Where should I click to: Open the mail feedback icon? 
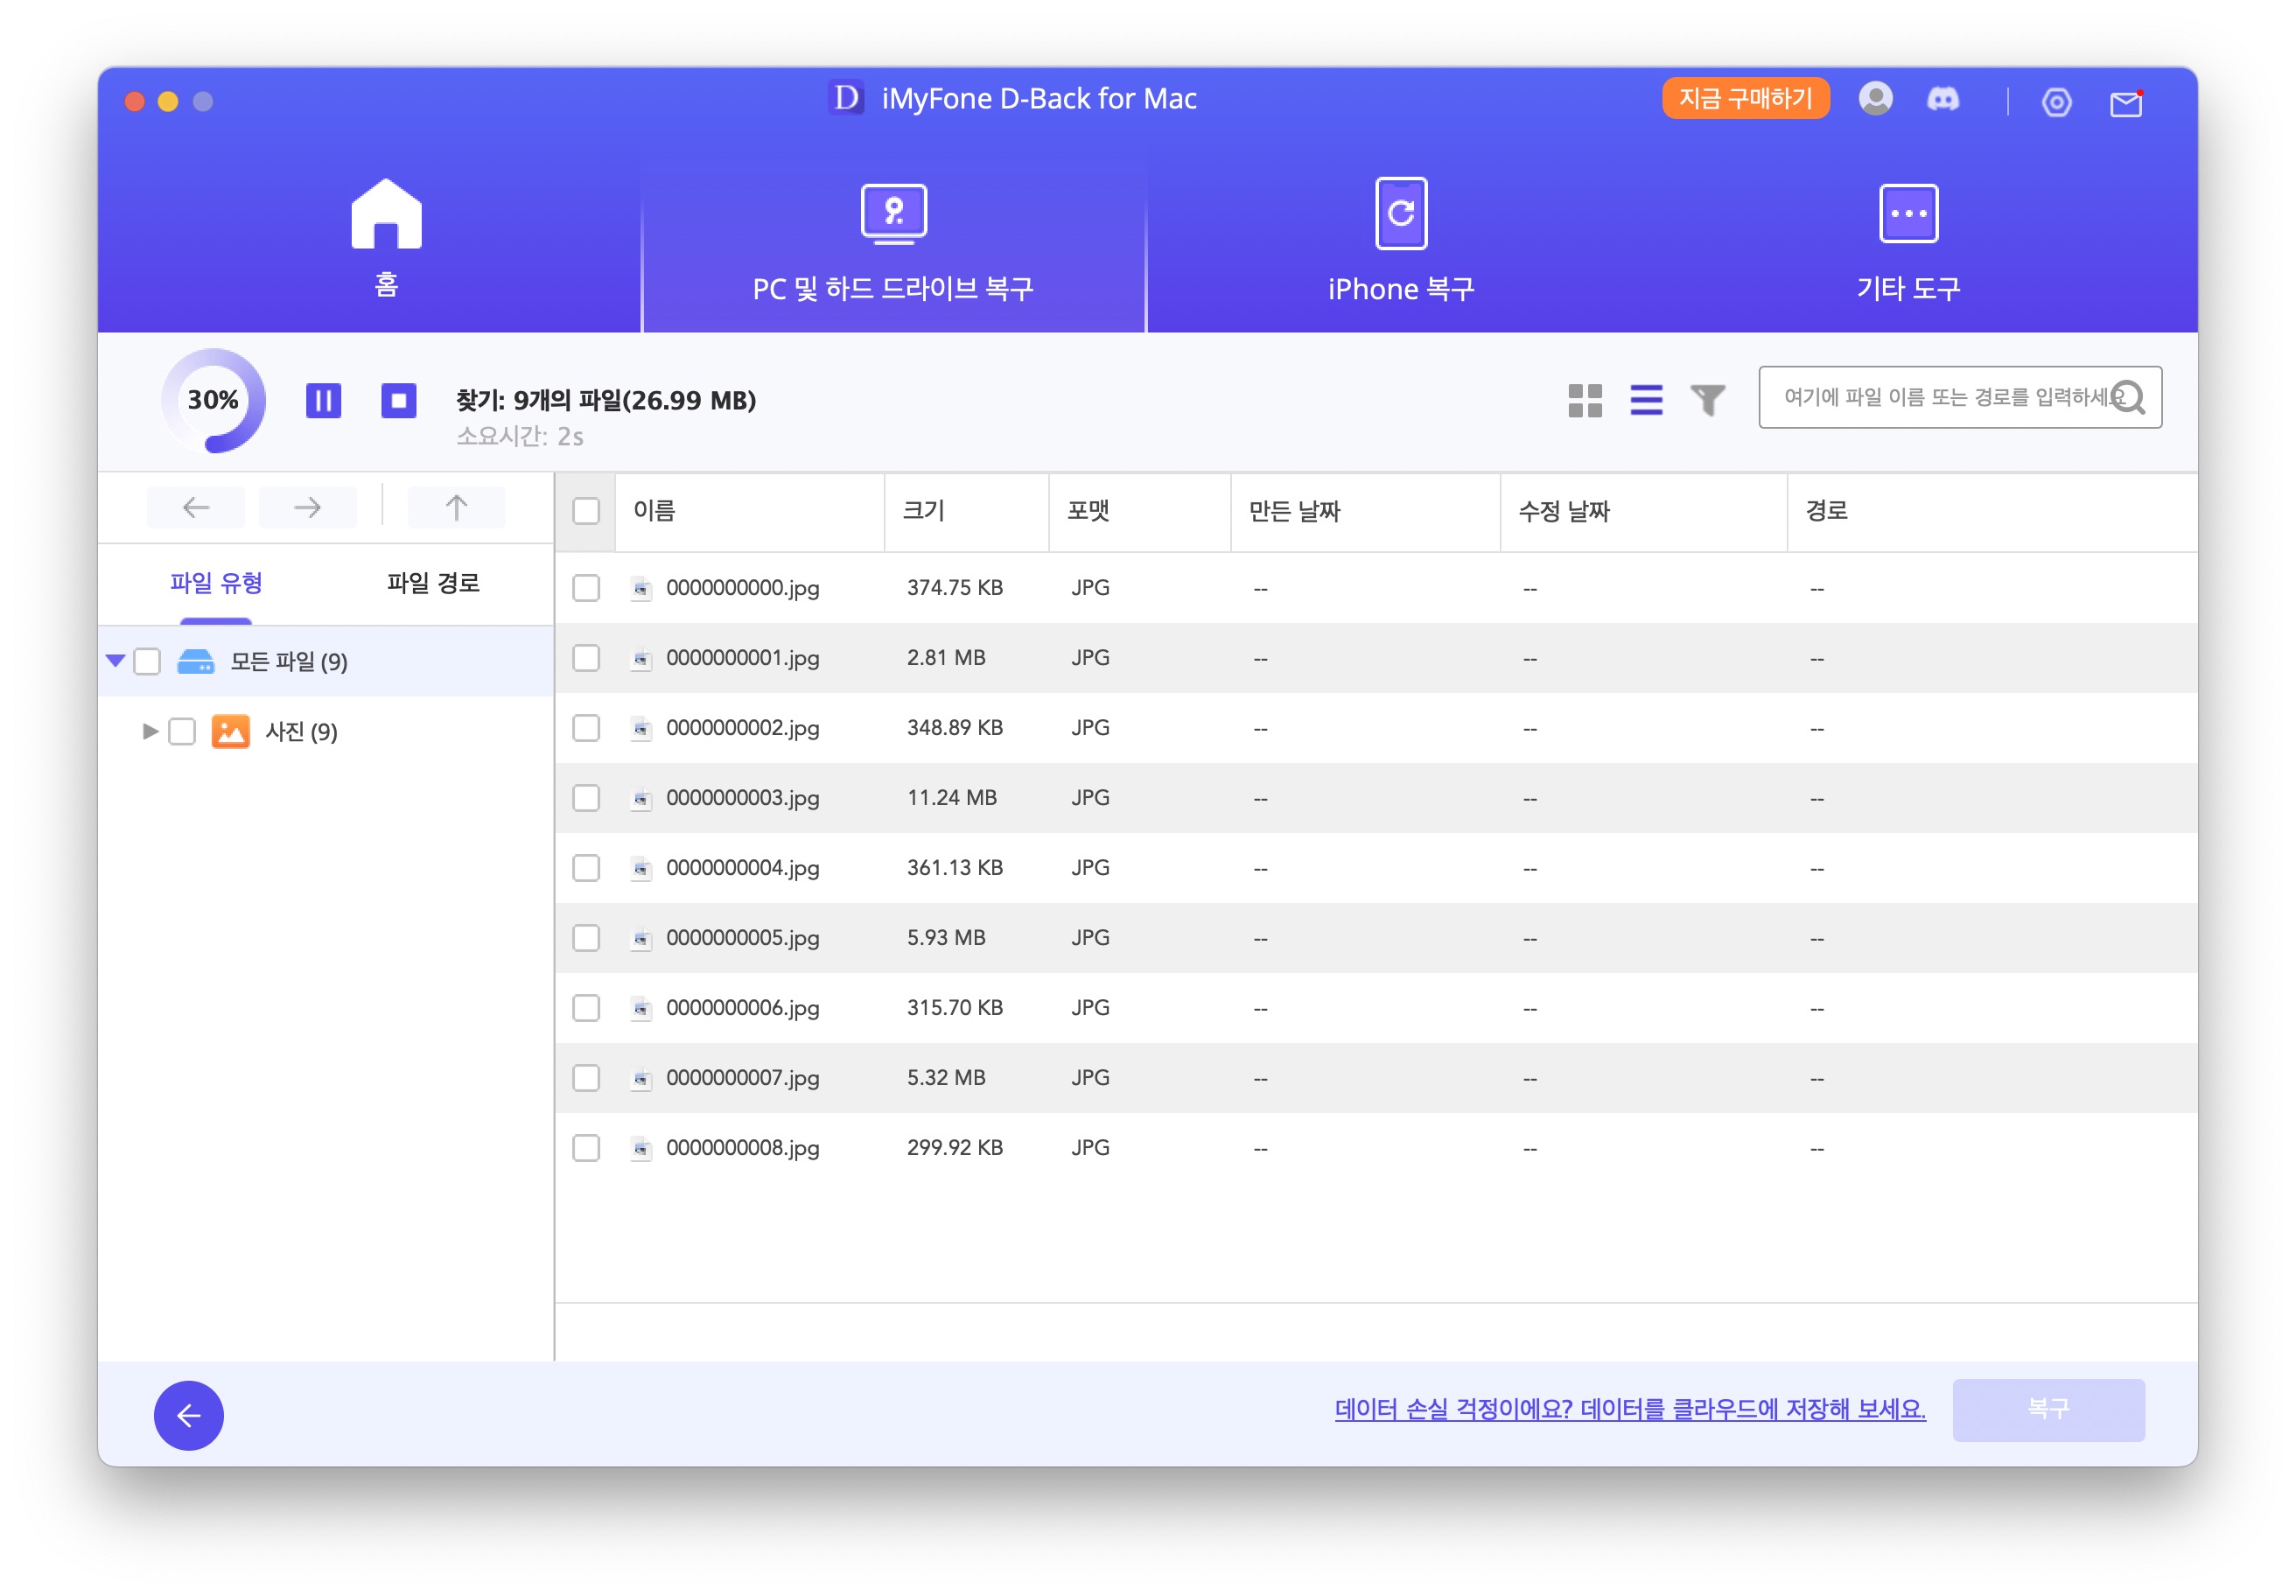click(x=2125, y=102)
